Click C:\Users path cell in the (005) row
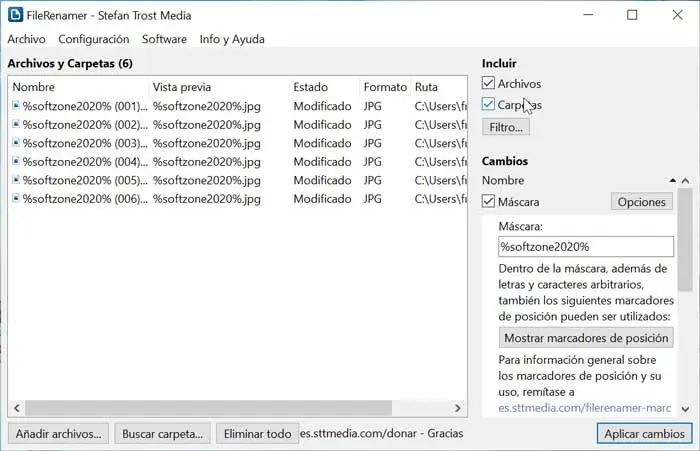Viewport: 700px width, 451px height. 441,180
